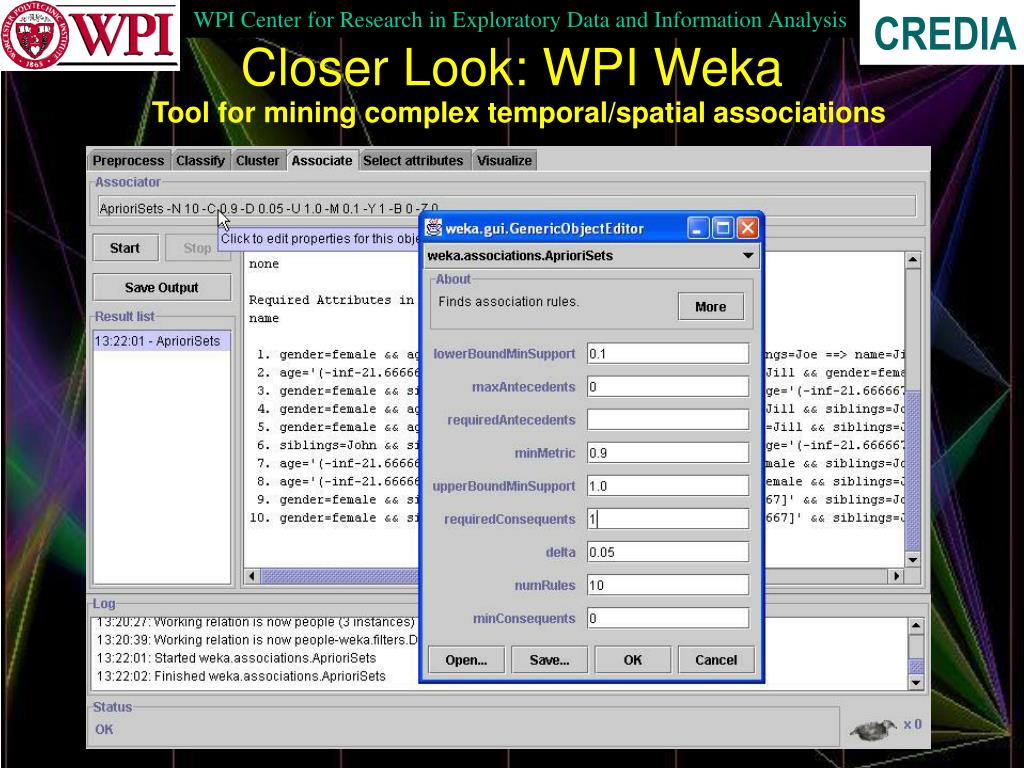The width and height of the screenshot is (1024, 768).
Task: Click the Stop button
Action: click(x=197, y=248)
